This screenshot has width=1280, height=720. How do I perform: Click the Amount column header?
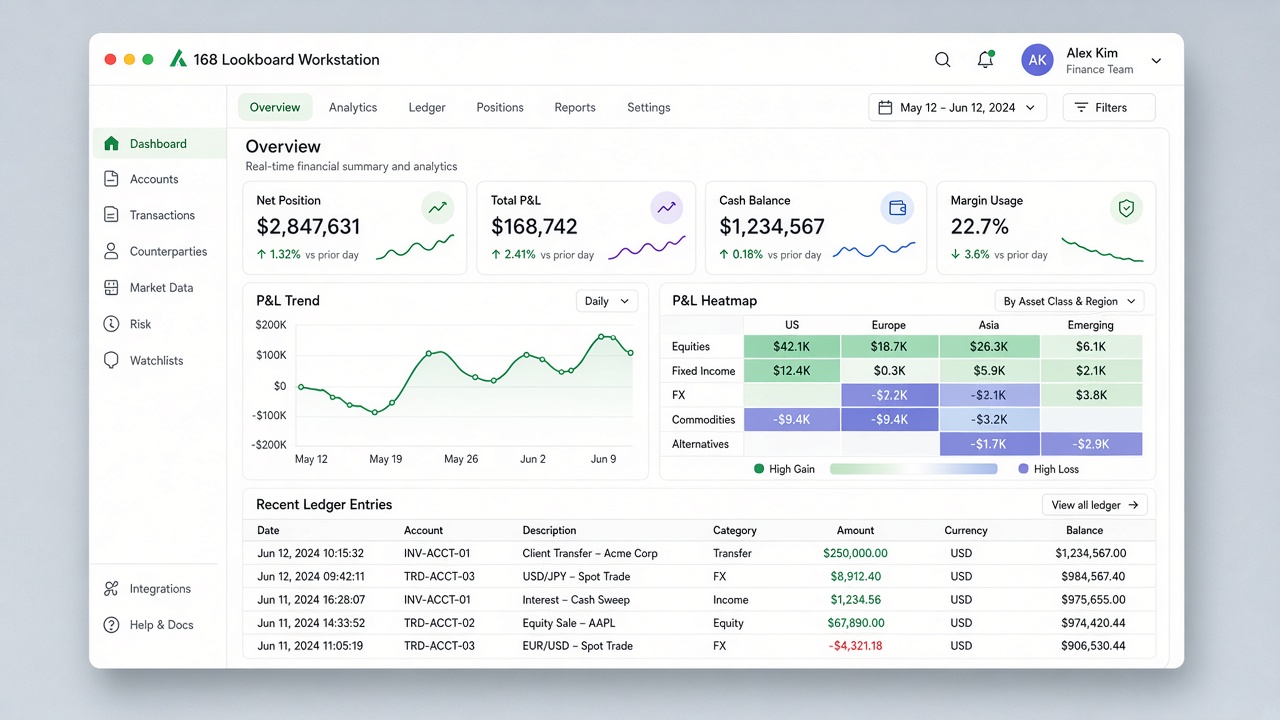[855, 530]
